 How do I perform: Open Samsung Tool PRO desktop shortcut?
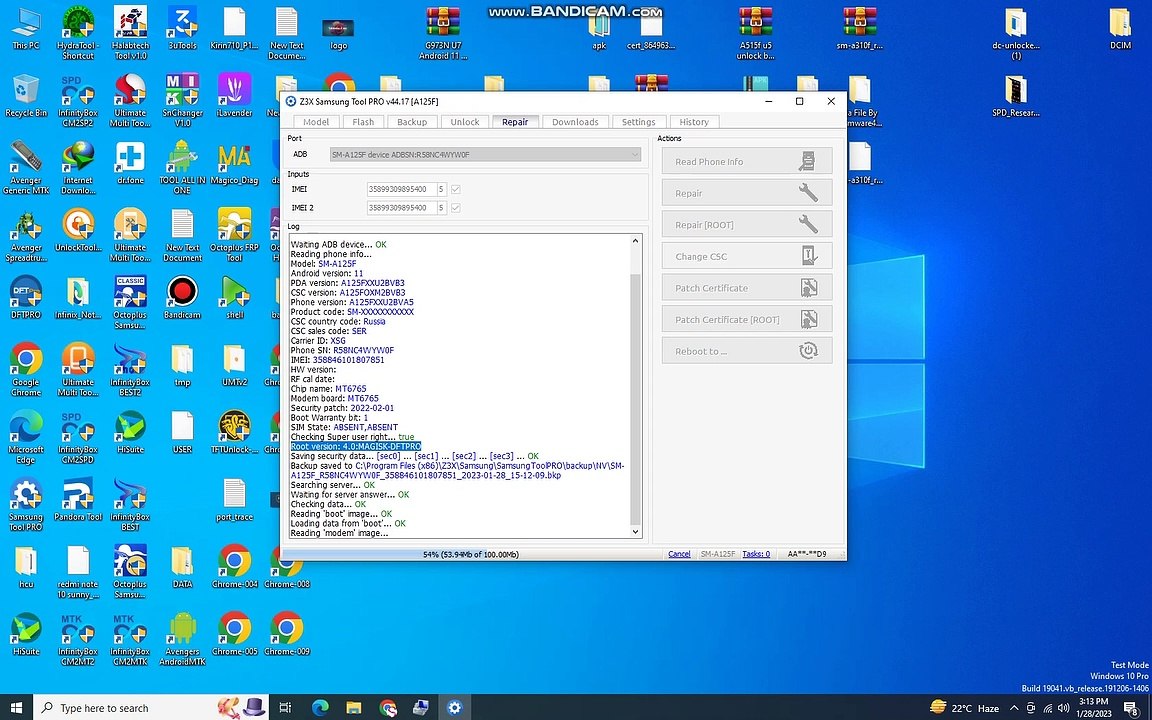point(26,505)
